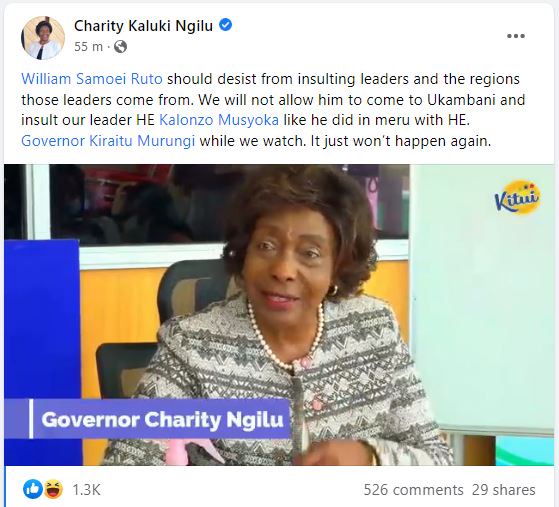Play the video of Governor Ngilu speaking

point(279,315)
